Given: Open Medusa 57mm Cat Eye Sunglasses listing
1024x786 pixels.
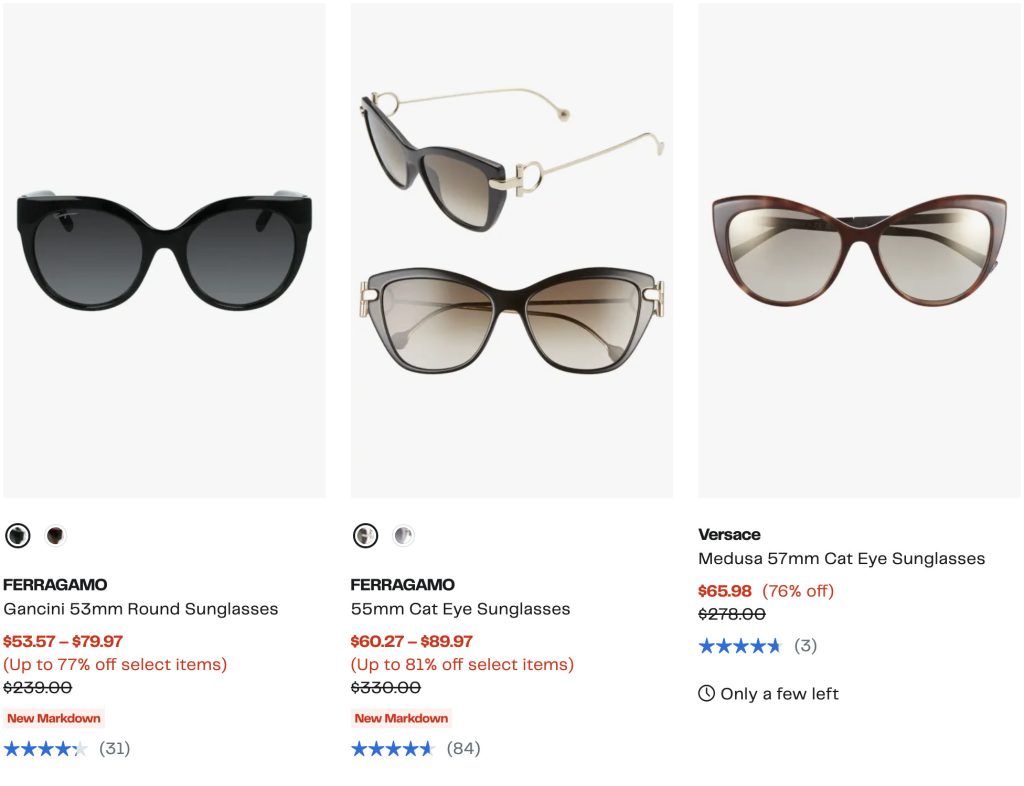Looking at the screenshot, I should tap(841, 559).
